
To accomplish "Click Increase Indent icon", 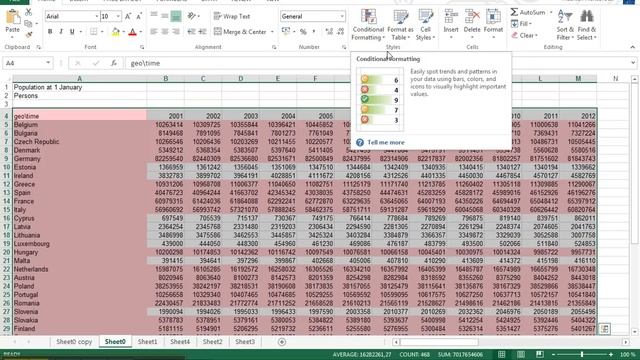I will 202,31.
